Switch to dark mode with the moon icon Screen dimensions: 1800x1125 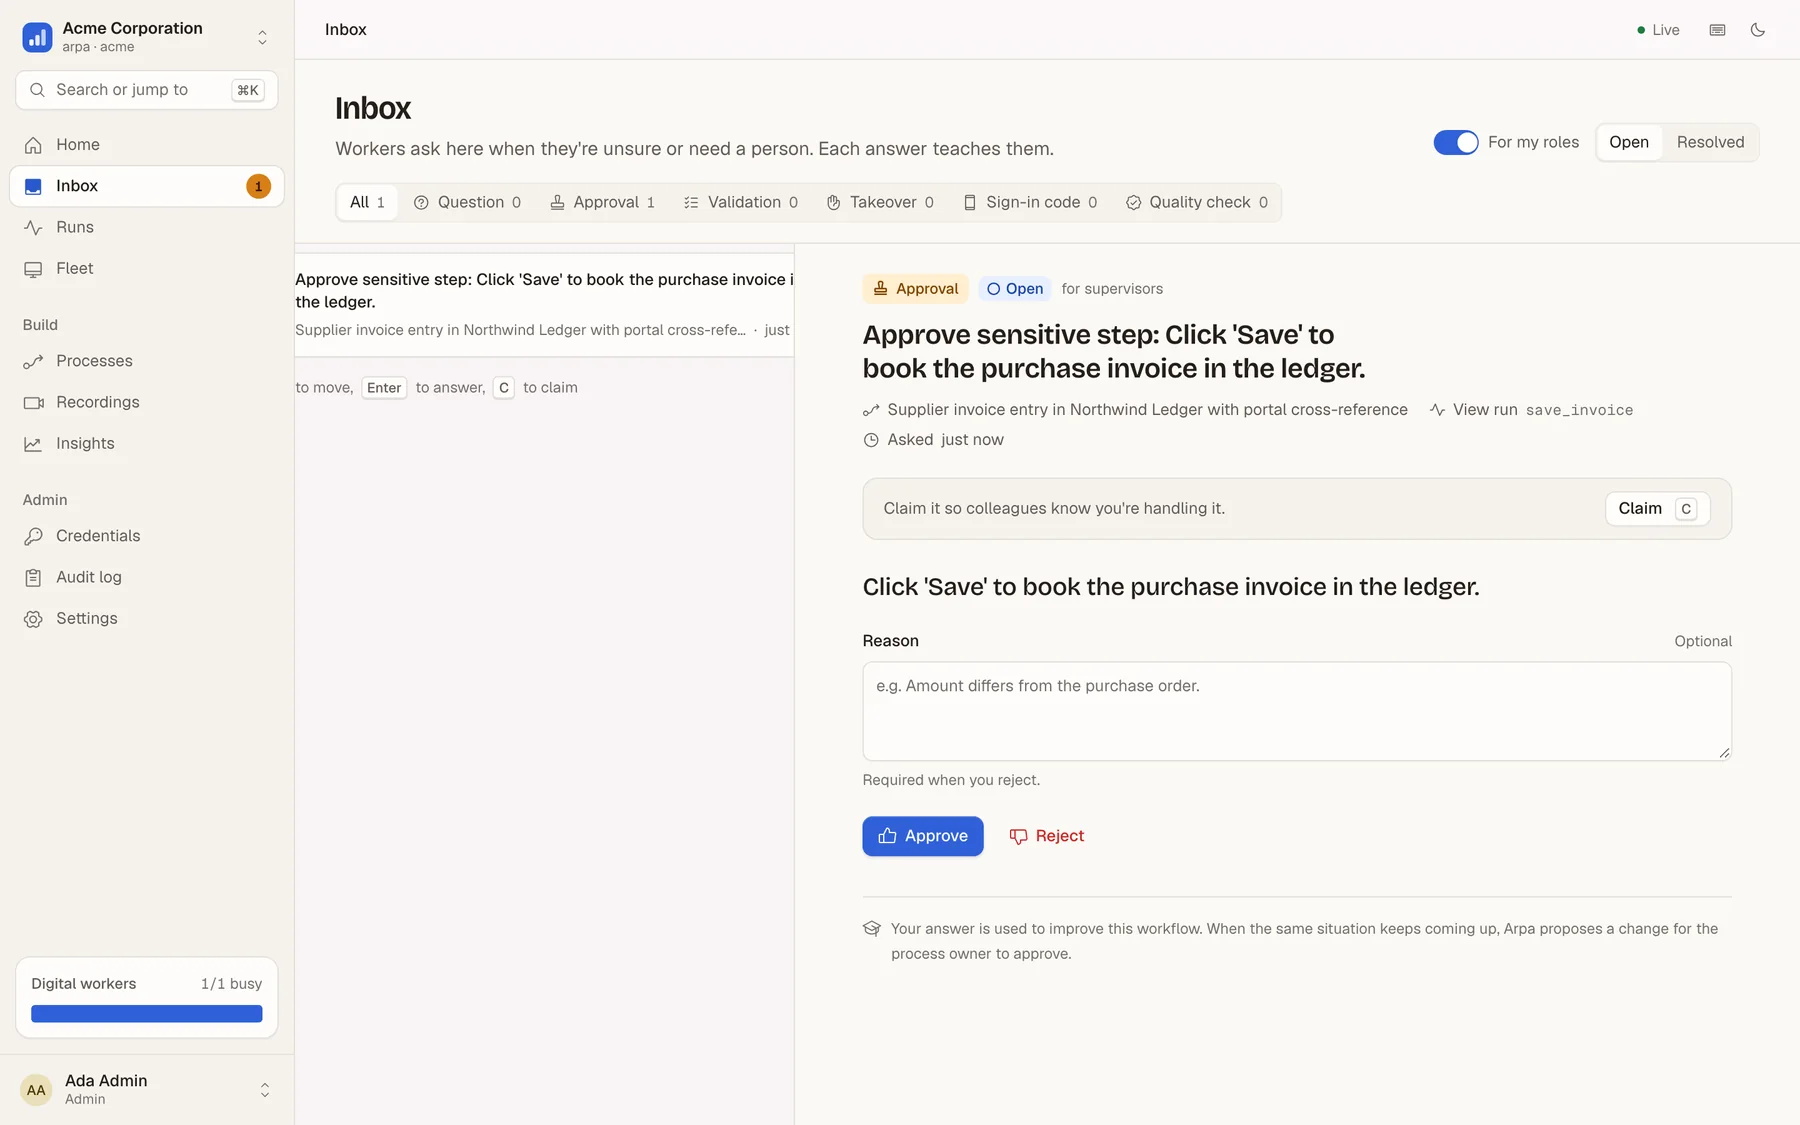pyautogui.click(x=1757, y=30)
